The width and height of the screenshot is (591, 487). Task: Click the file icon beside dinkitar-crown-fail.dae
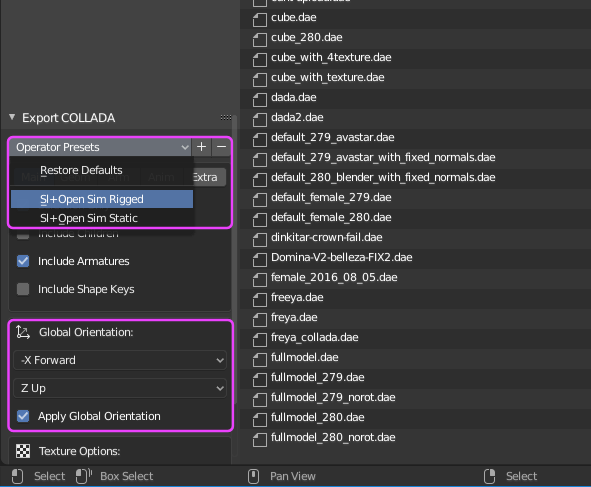[x=260, y=240]
